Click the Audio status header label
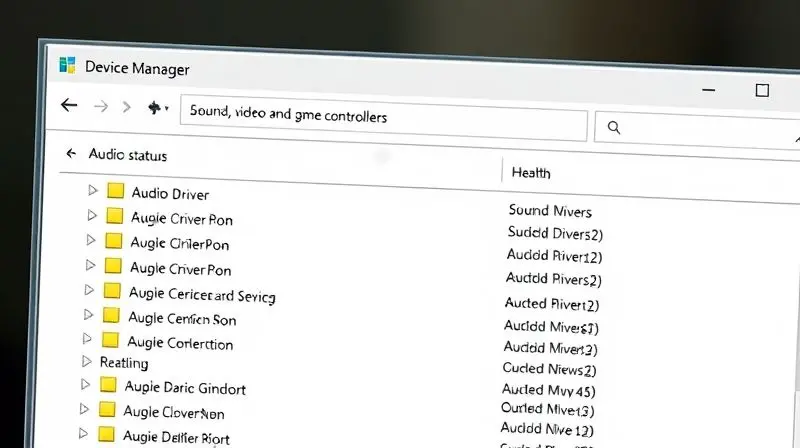 (x=128, y=155)
